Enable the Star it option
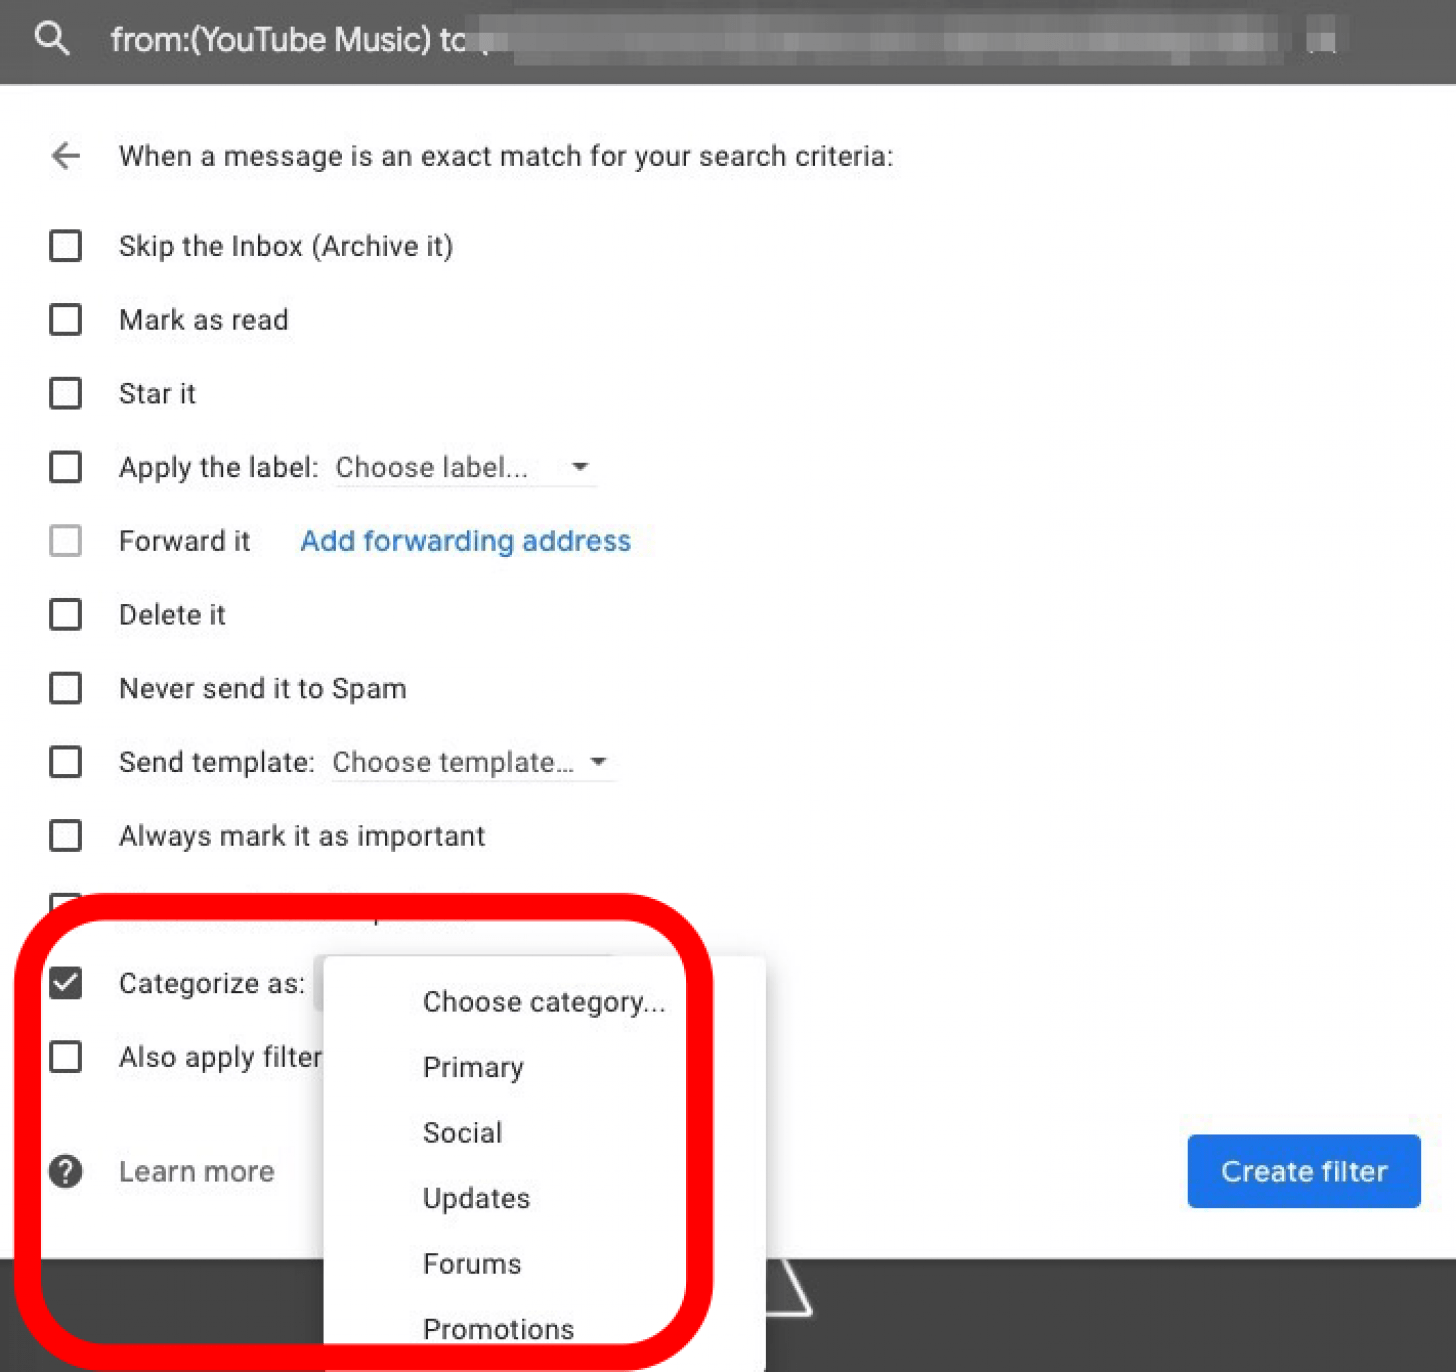 (x=65, y=393)
